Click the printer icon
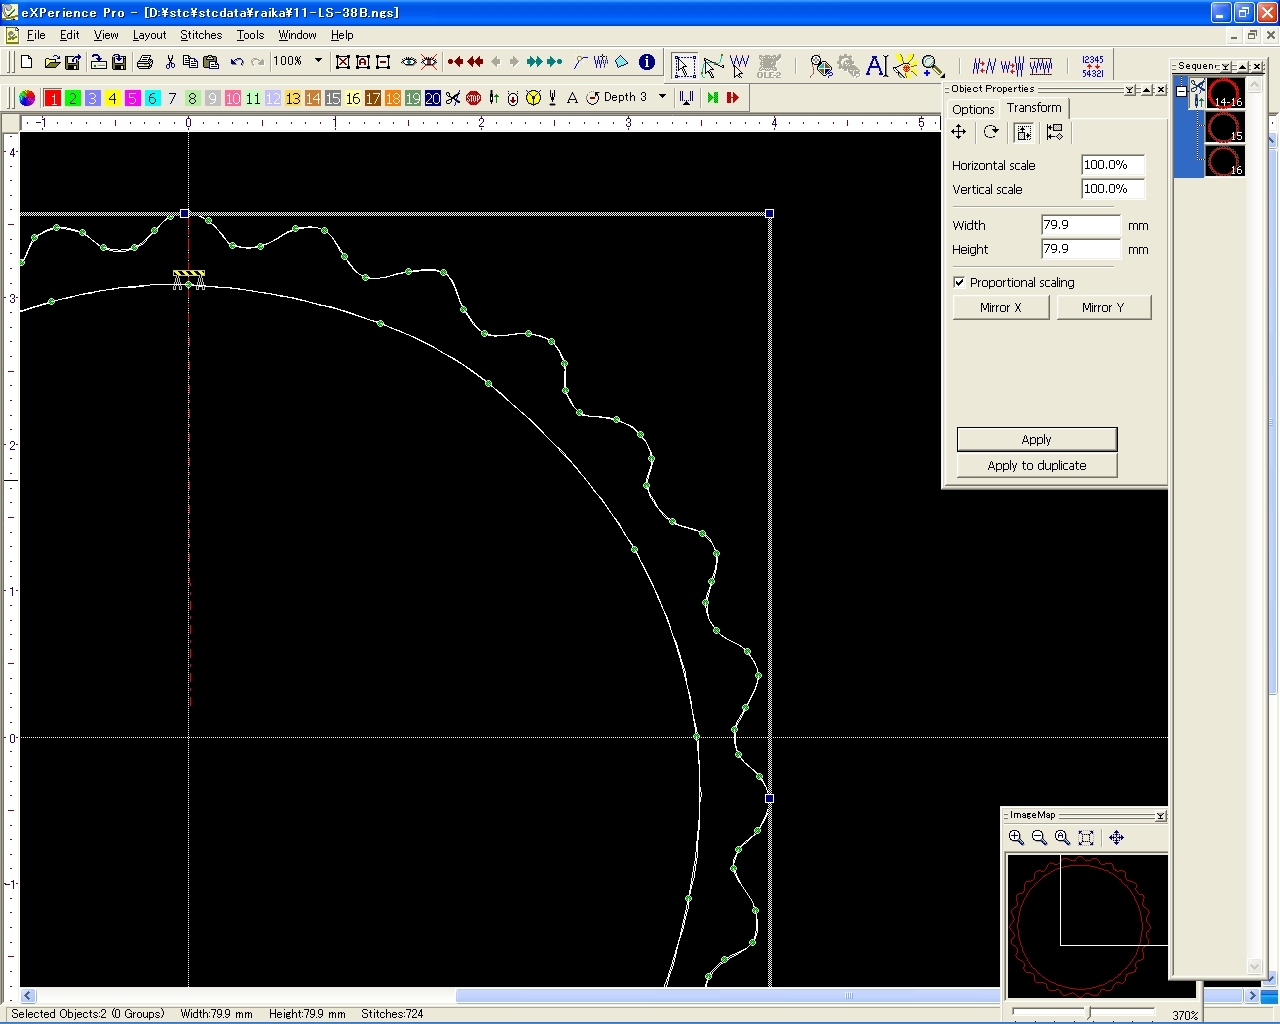Image resolution: width=1280 pixels, height=1024 pixels. click(x=145, y=62)
